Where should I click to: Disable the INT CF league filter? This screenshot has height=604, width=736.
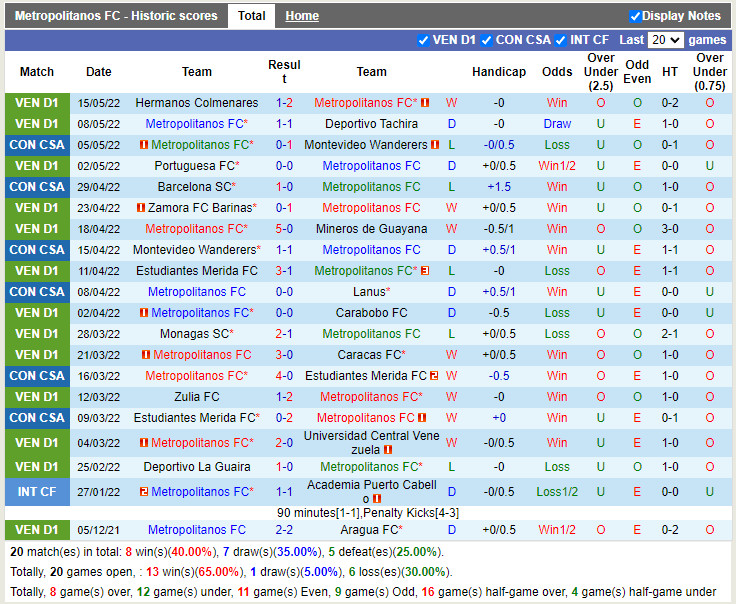(561, 40)
